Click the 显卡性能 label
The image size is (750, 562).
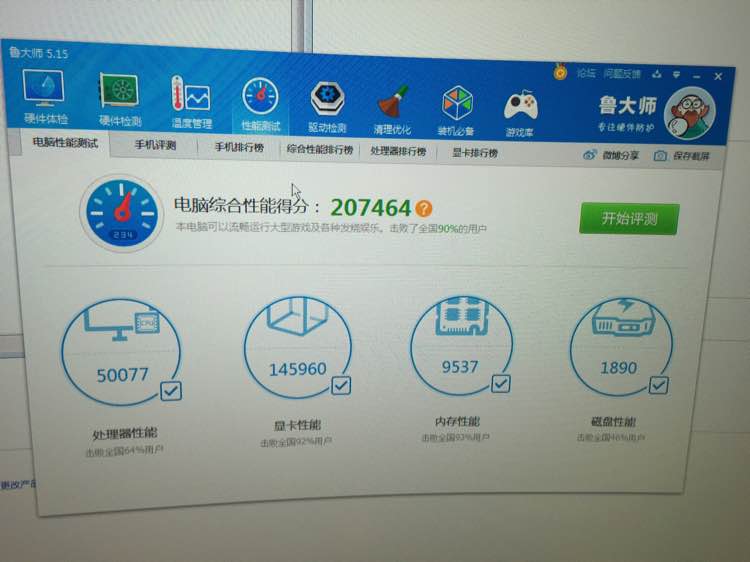point(297,425)
